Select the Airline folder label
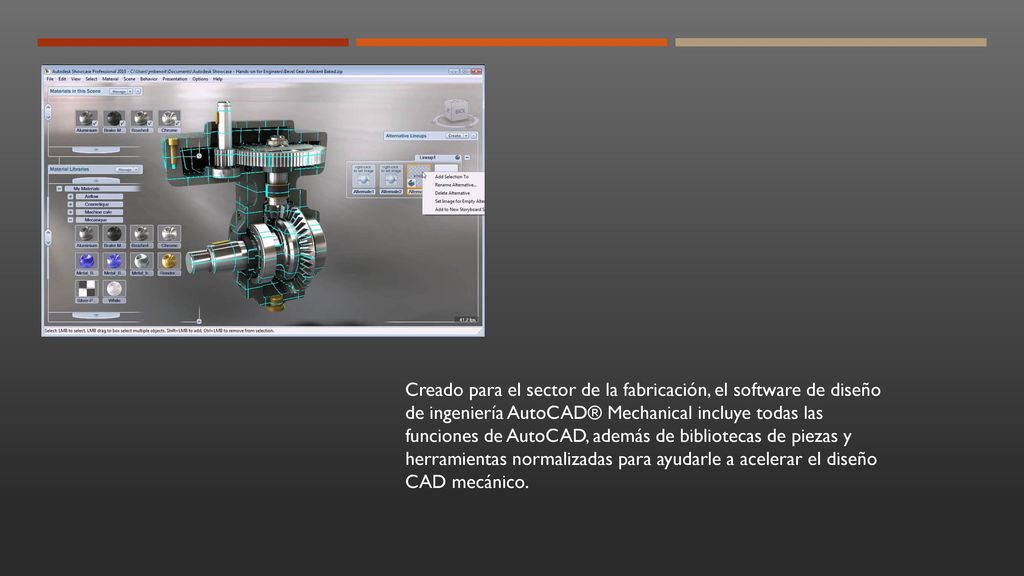1024x576 pixels. pos(91,197)
